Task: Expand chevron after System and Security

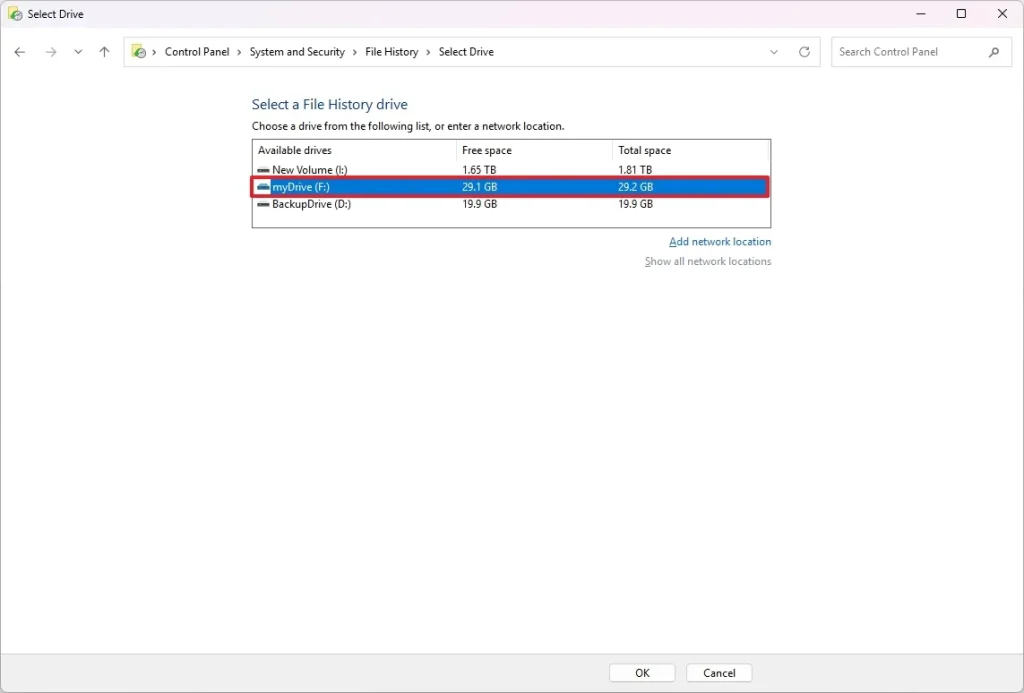Action: [354, 52]
